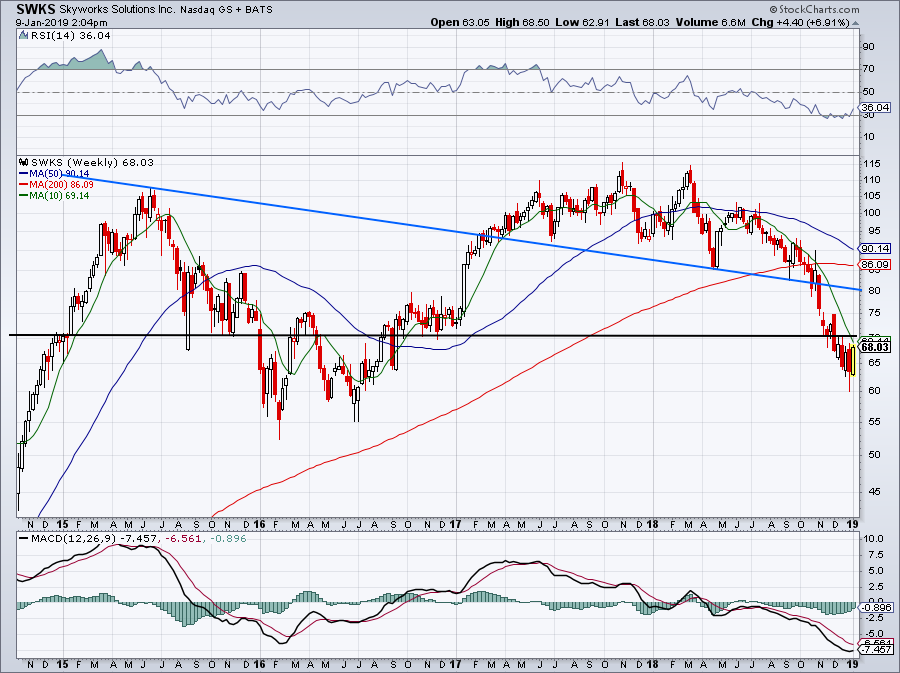The width and height of the screenshot is (900, 673).
Task: Click the yellow highlighted latest weekly candle
Action: tap(853, 360)
